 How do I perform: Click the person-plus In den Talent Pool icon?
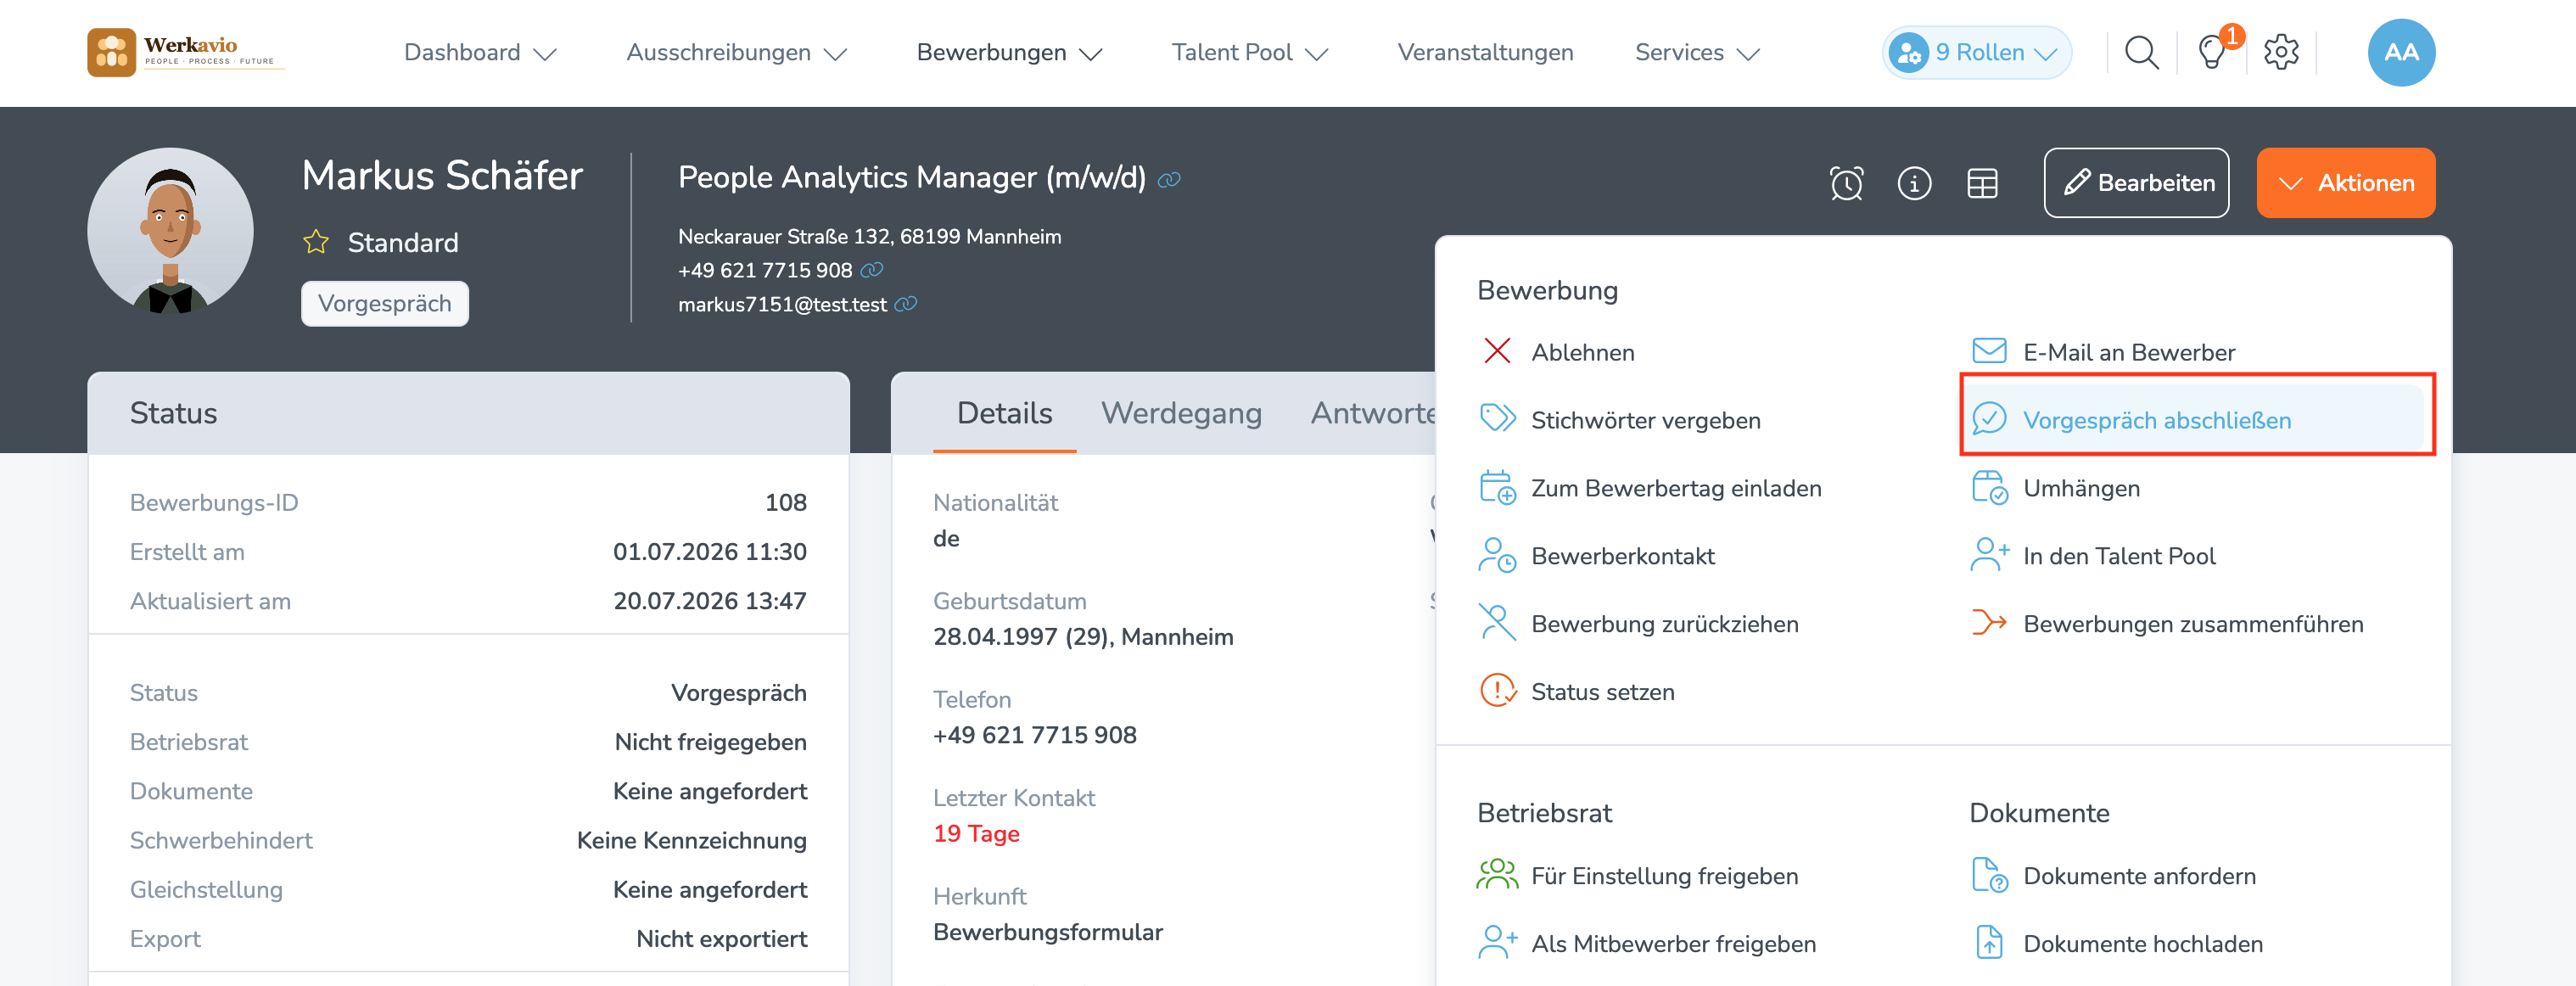[1989, 555]
